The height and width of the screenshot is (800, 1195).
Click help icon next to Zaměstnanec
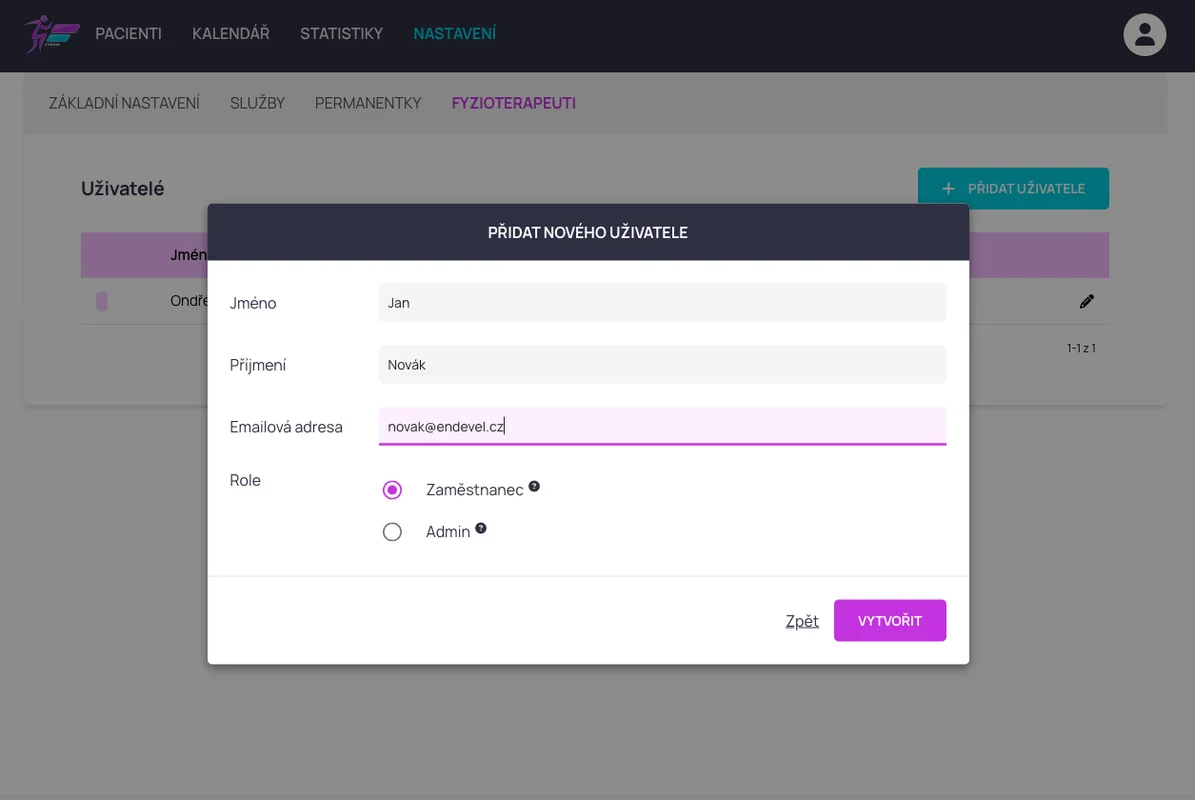coord(534,486)
